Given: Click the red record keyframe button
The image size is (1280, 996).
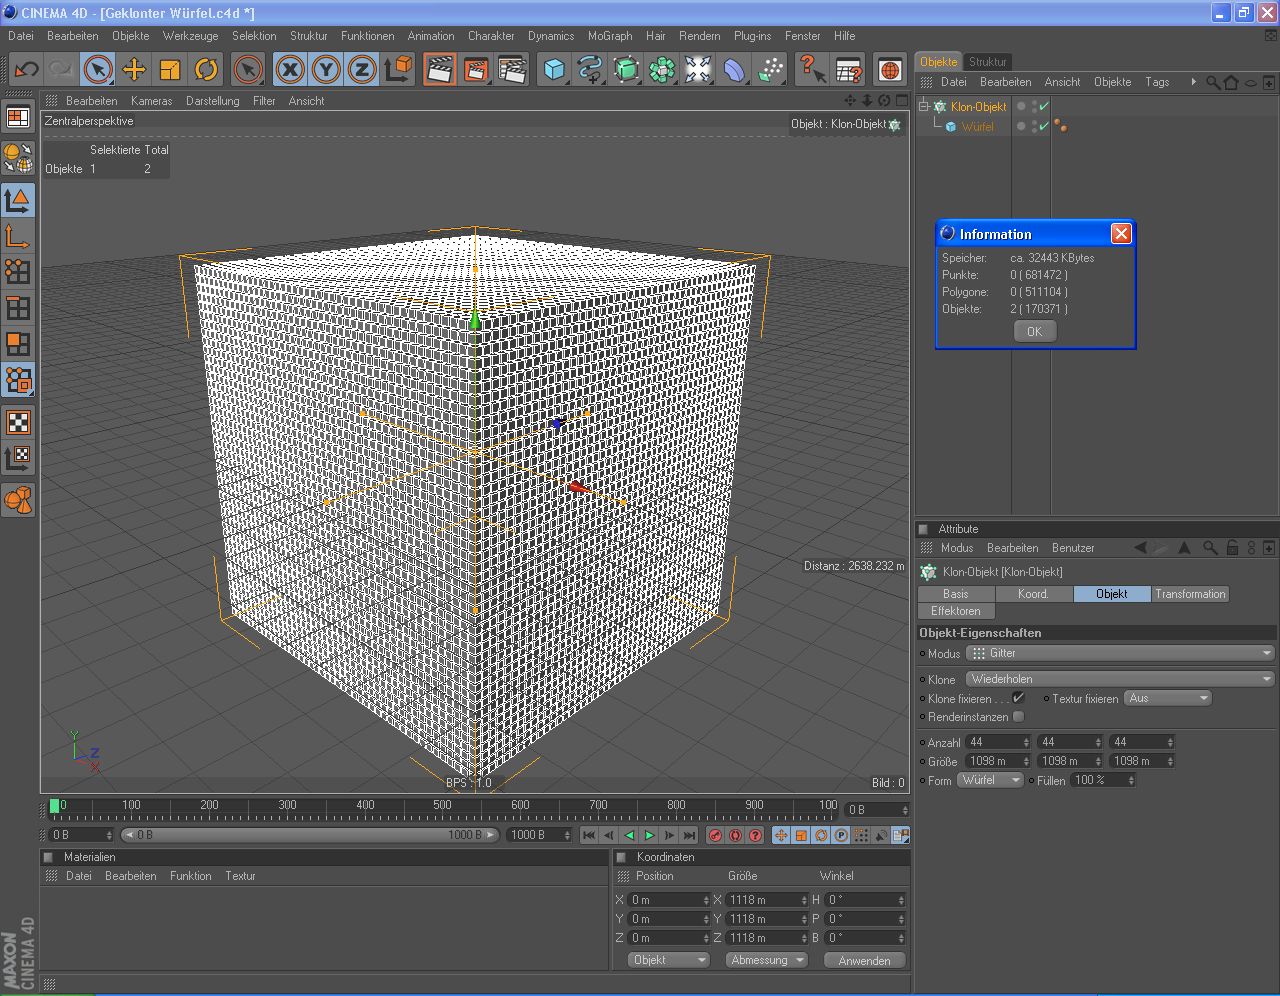Looking at the screenshot, I should click(715, 835).
